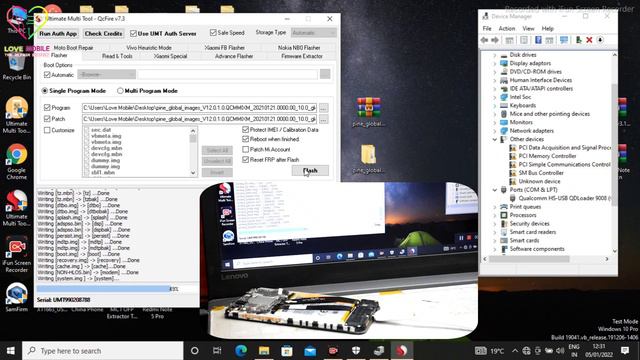This screenshot has width=640, height=360.
Task: Open Windows Security shield taskbar icon
Action: click(x=356, y=351)
